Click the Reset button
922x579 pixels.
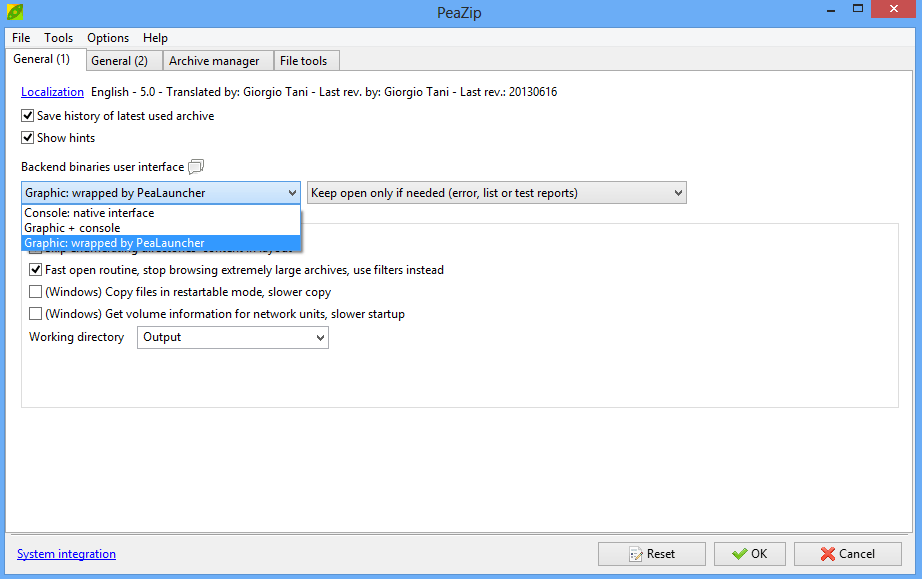pos(652,554)
